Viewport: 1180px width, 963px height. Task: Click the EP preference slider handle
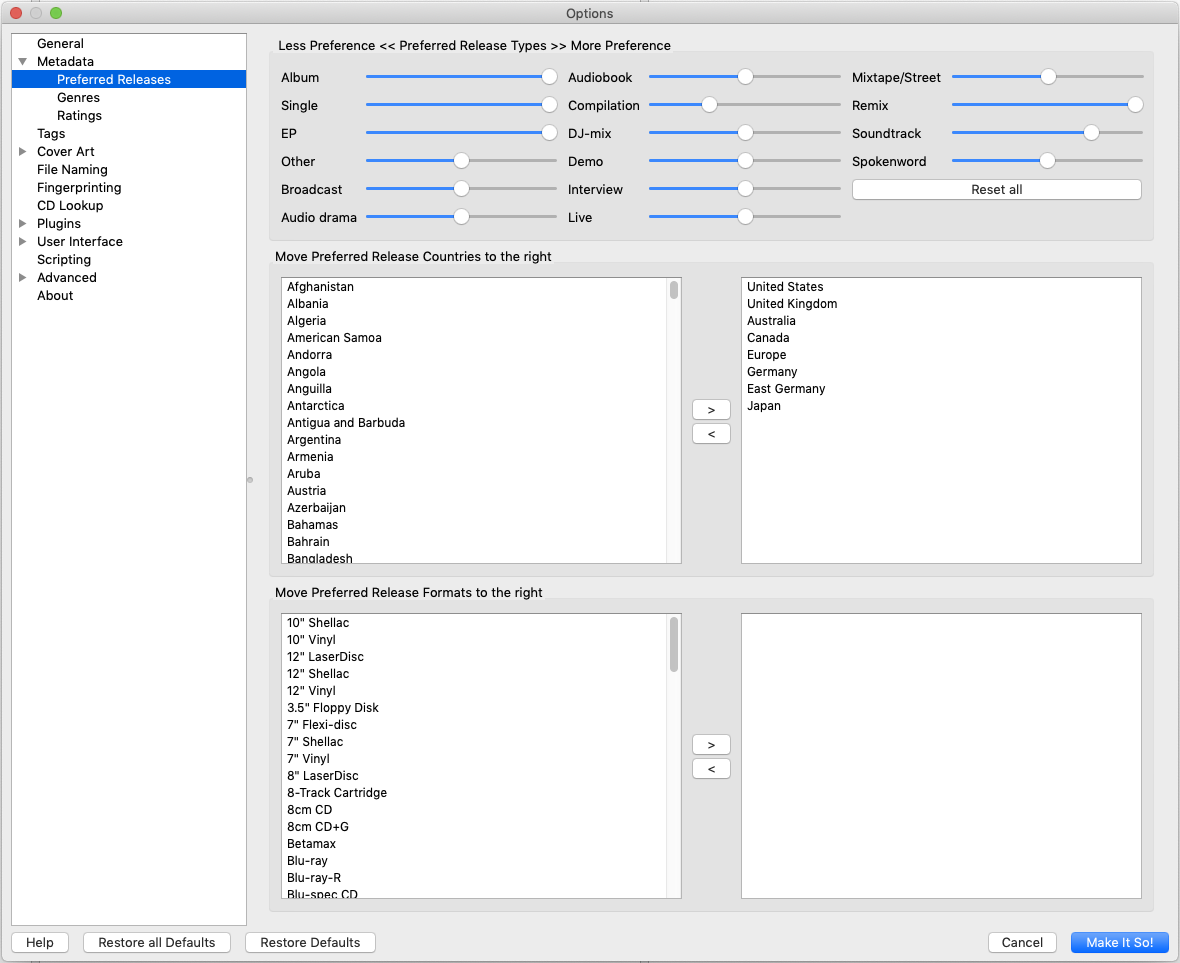coord(549,132)
